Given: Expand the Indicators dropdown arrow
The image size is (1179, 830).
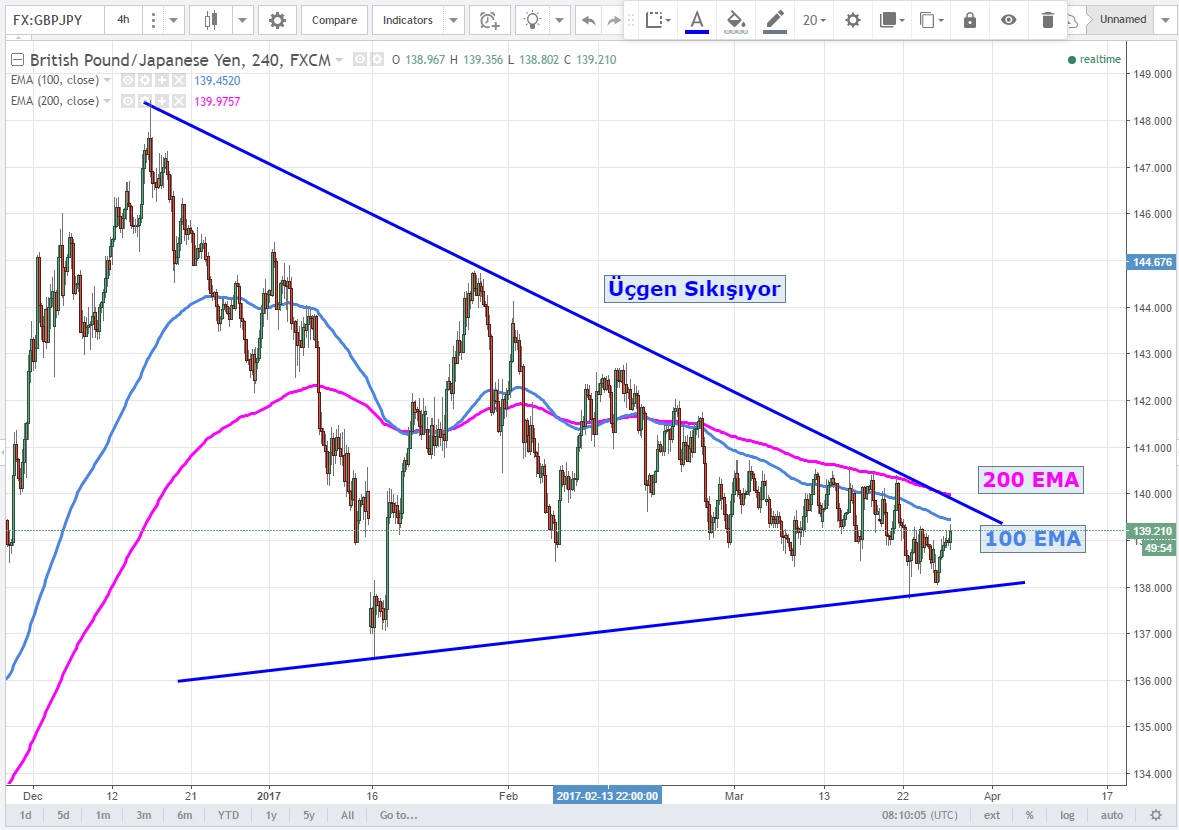Looking at the screenshot, I should 454,20.
